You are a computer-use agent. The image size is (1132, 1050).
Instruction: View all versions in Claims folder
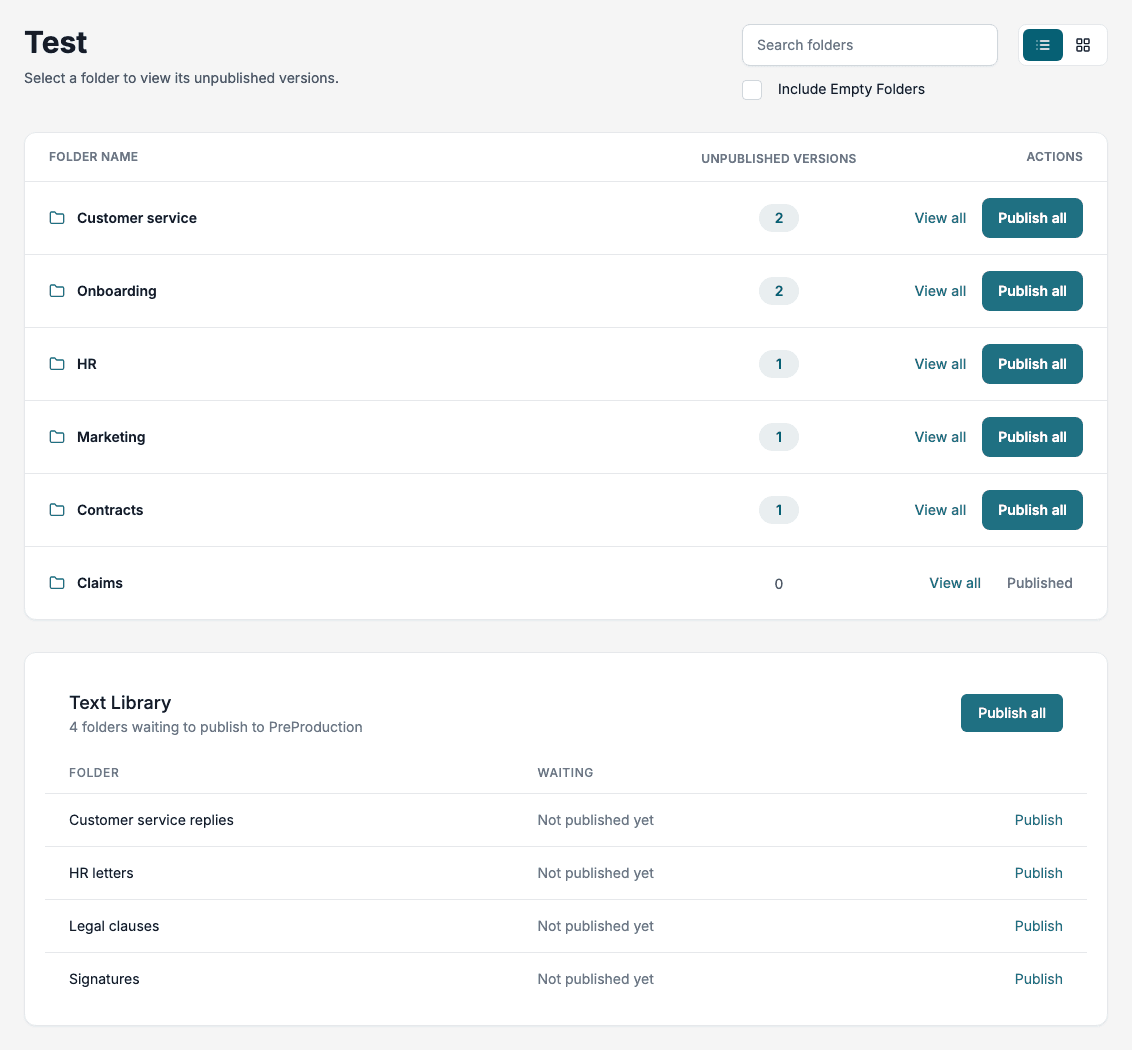954,583
